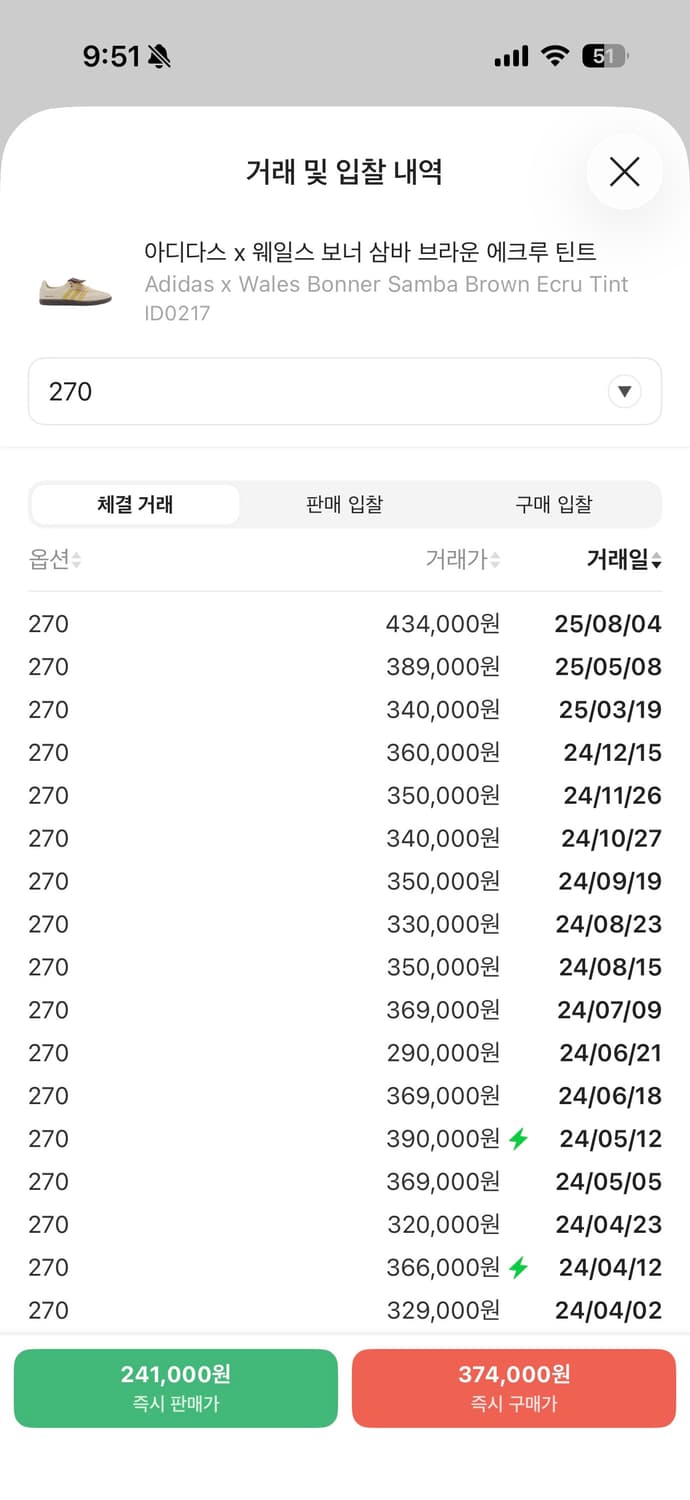
Task: Close the 거래 및 입찰 내역 panel
Action: 624,172
